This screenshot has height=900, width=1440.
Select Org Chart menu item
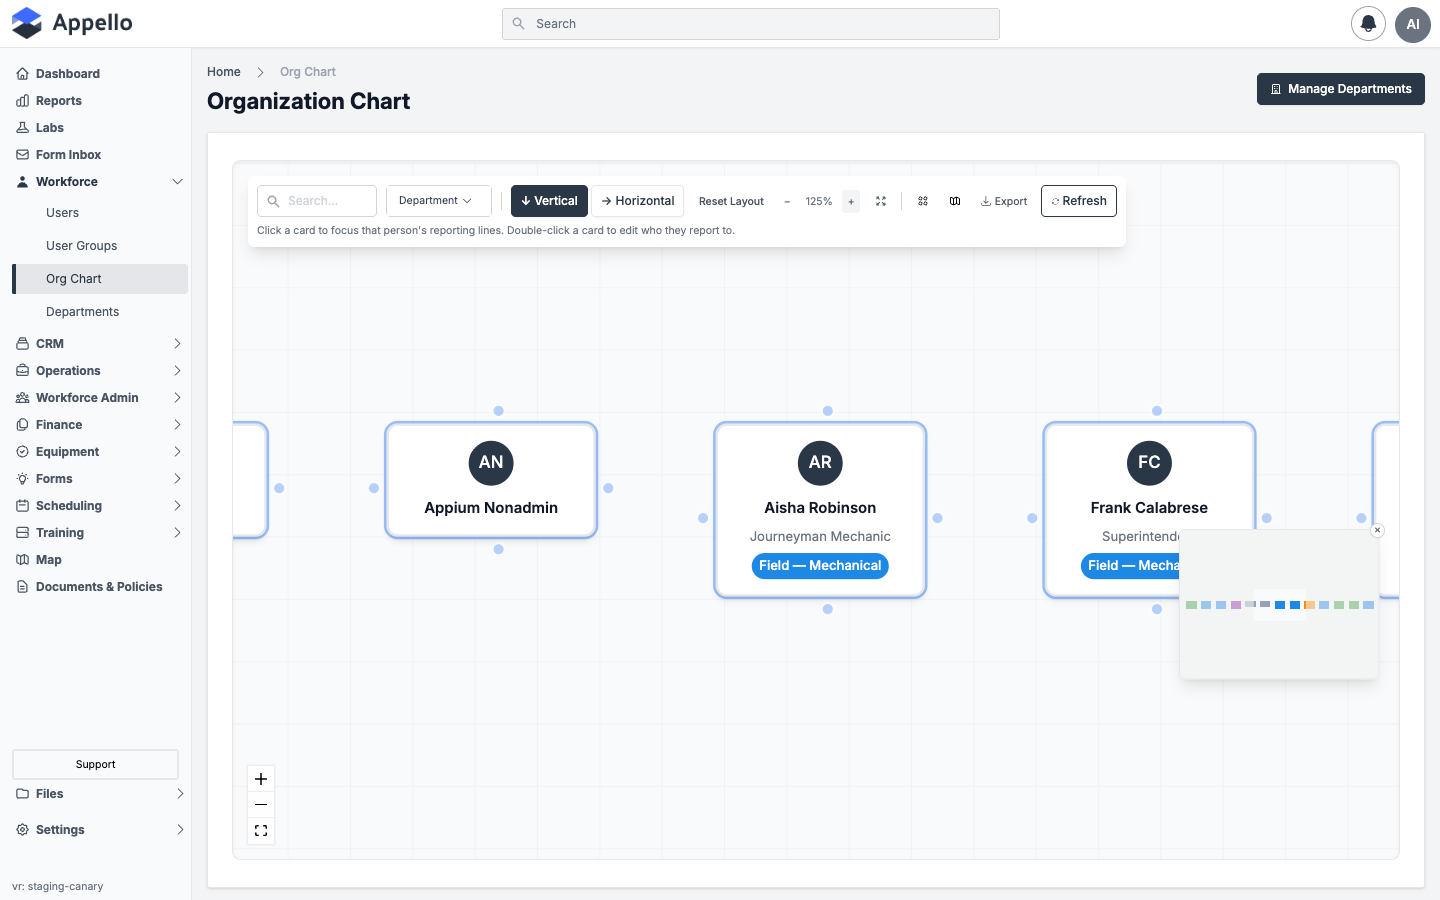click(100, 279)
